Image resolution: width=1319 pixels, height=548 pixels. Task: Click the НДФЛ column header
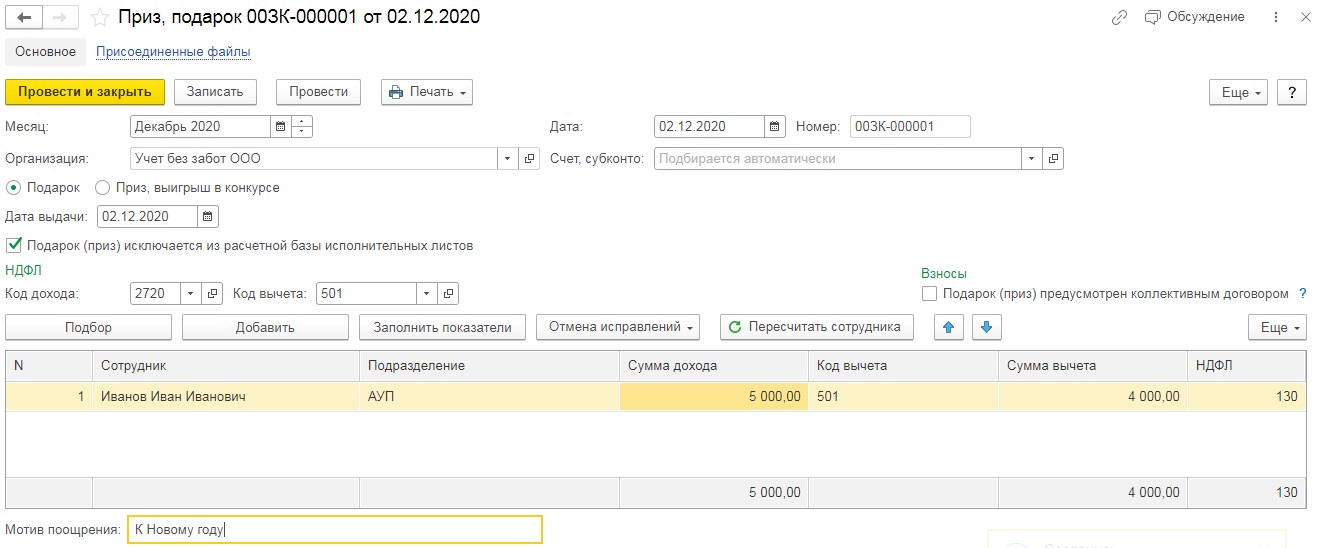pos(1247,365)
